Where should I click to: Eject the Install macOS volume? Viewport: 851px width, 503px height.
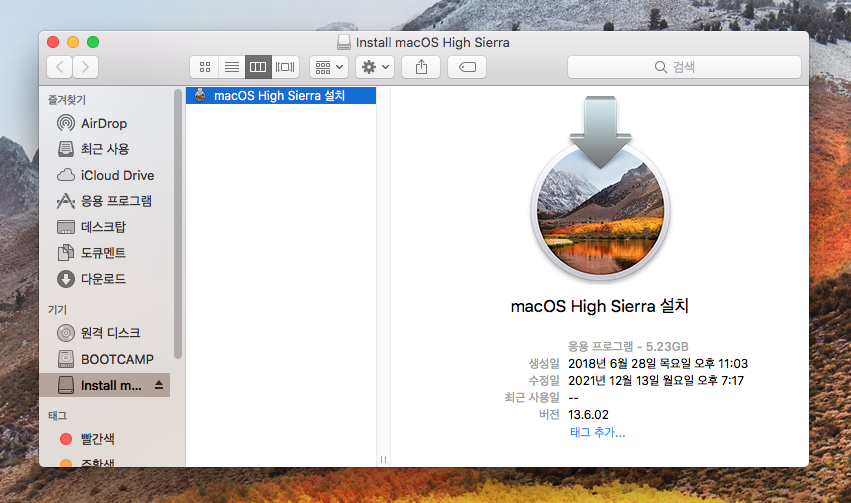158,385
